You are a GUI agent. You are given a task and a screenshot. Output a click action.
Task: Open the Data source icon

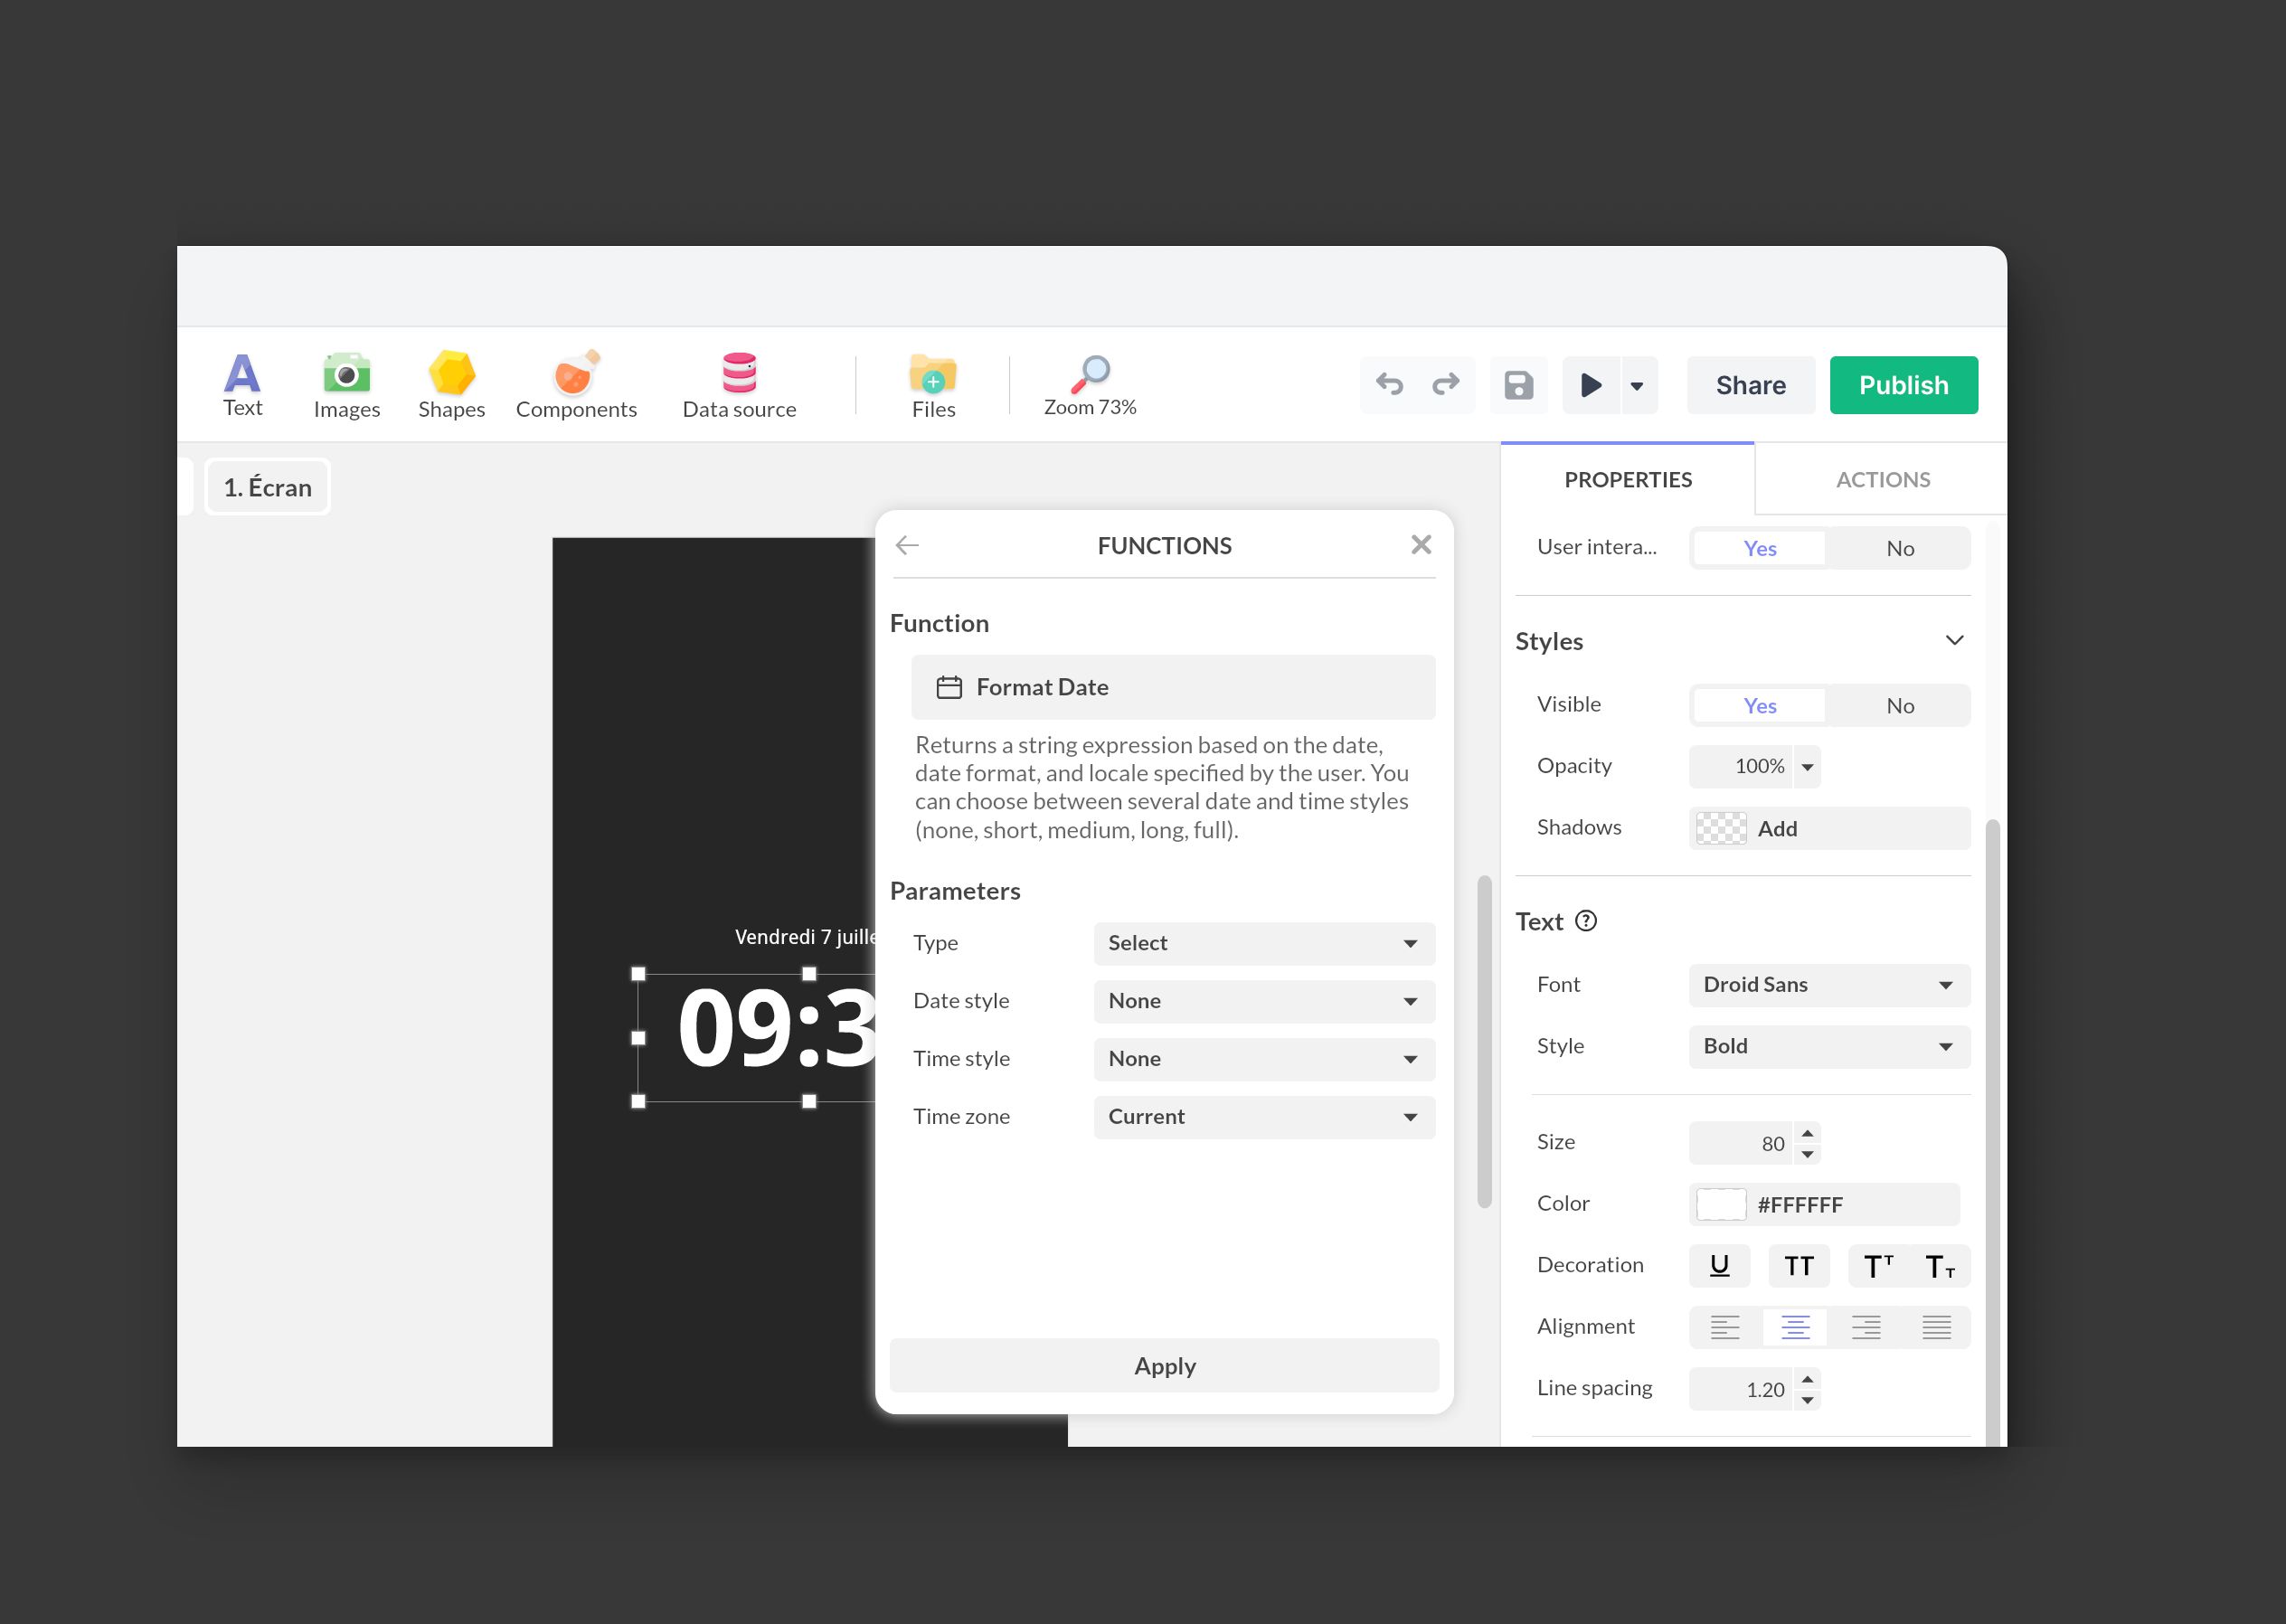(739, 384)
